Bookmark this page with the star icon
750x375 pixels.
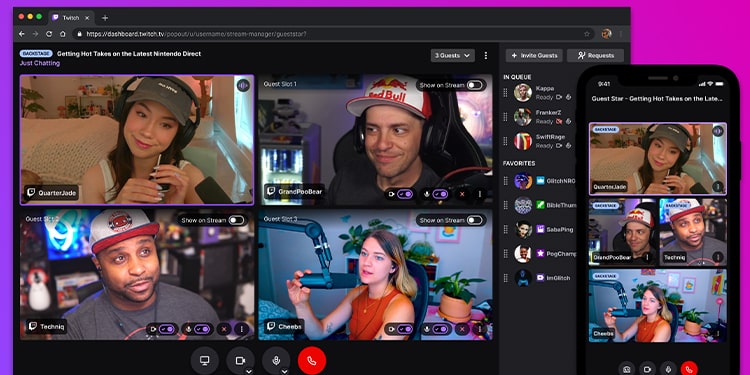point(587,34)
